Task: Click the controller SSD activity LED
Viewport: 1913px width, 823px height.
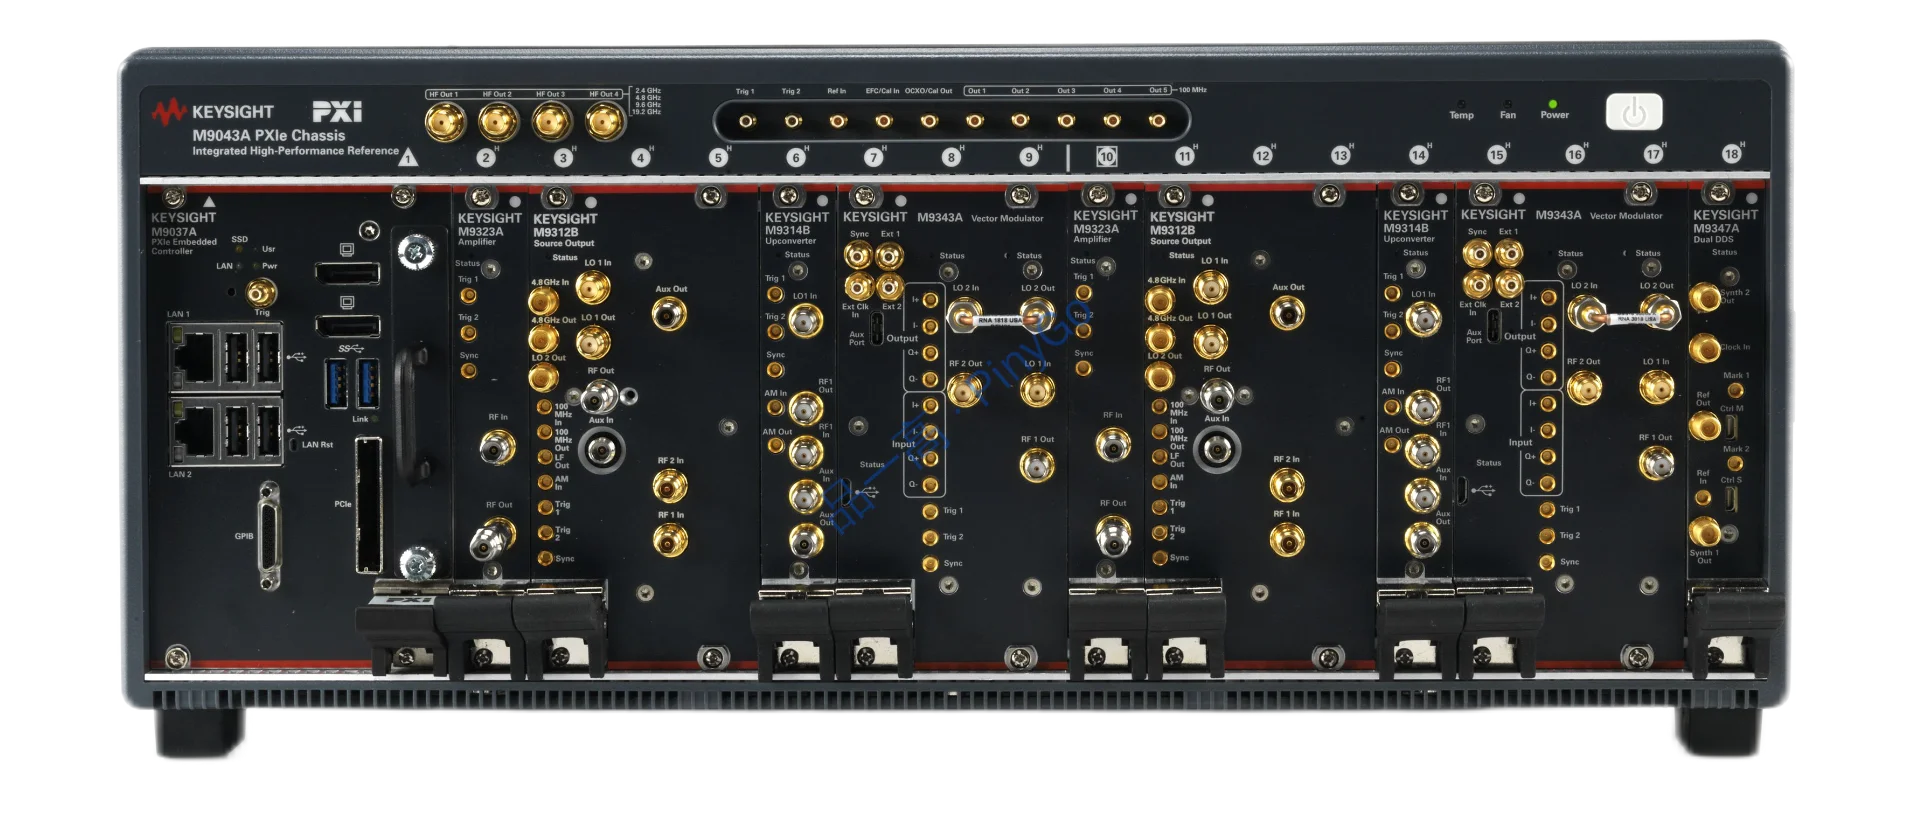Action: tap(240, 249)
